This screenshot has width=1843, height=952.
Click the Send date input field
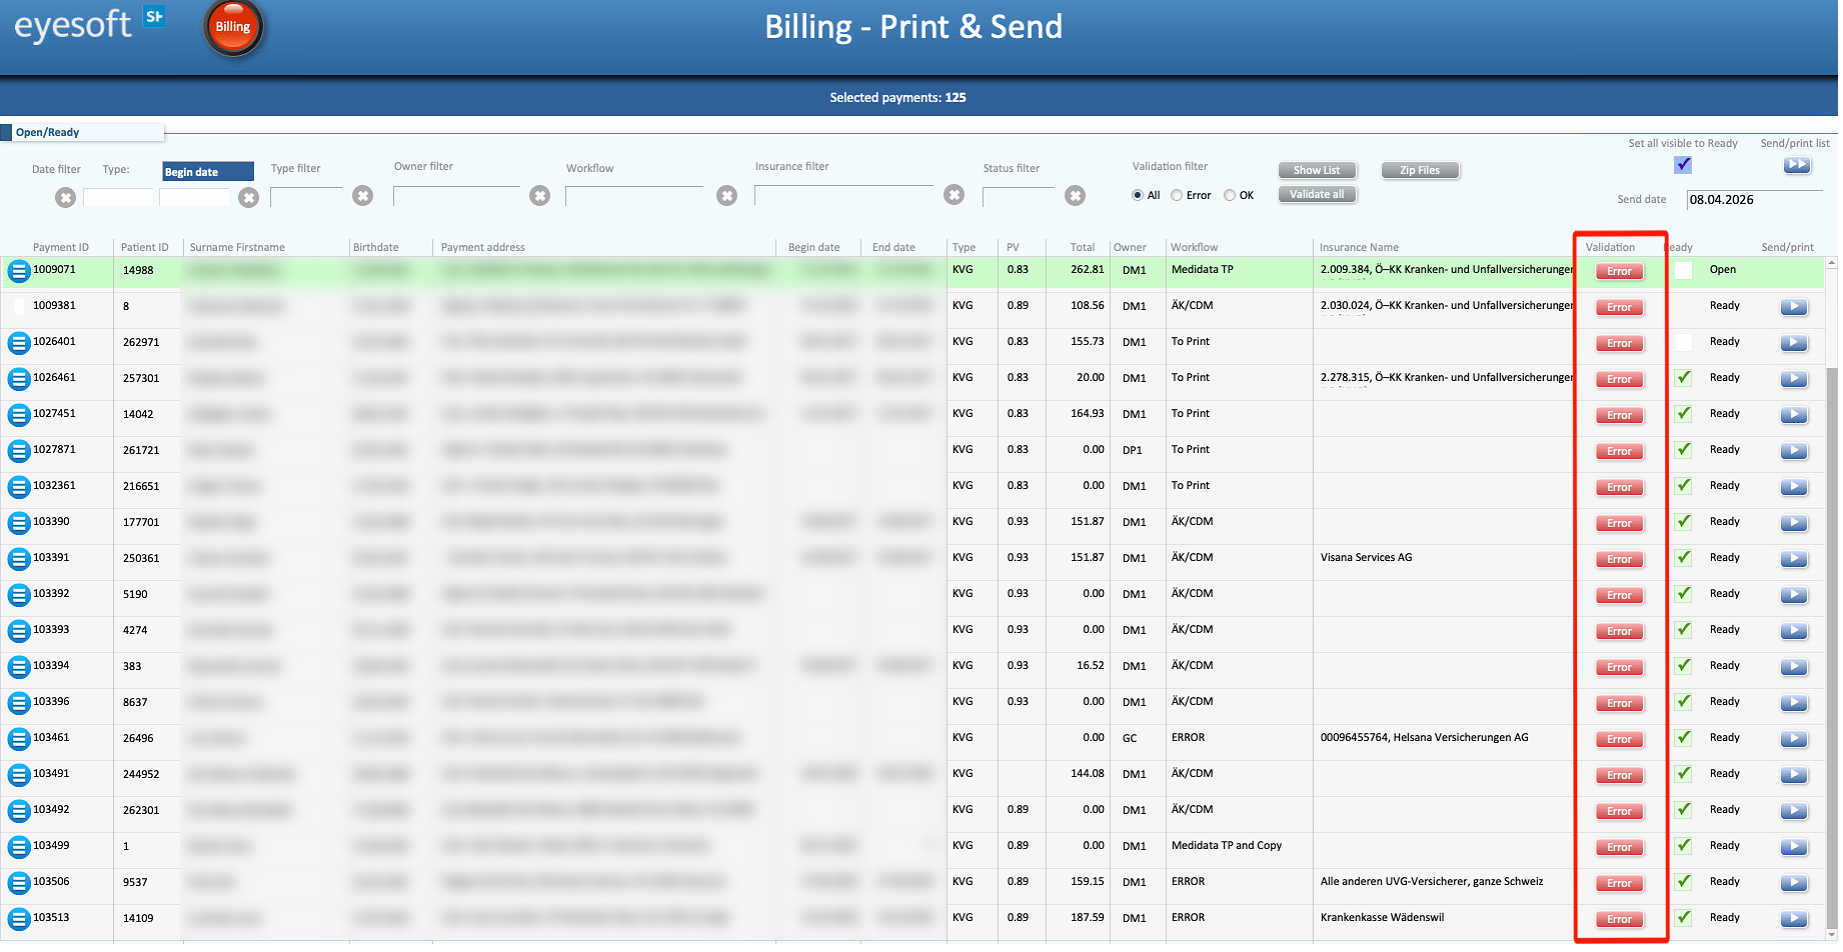(1755, 199)
